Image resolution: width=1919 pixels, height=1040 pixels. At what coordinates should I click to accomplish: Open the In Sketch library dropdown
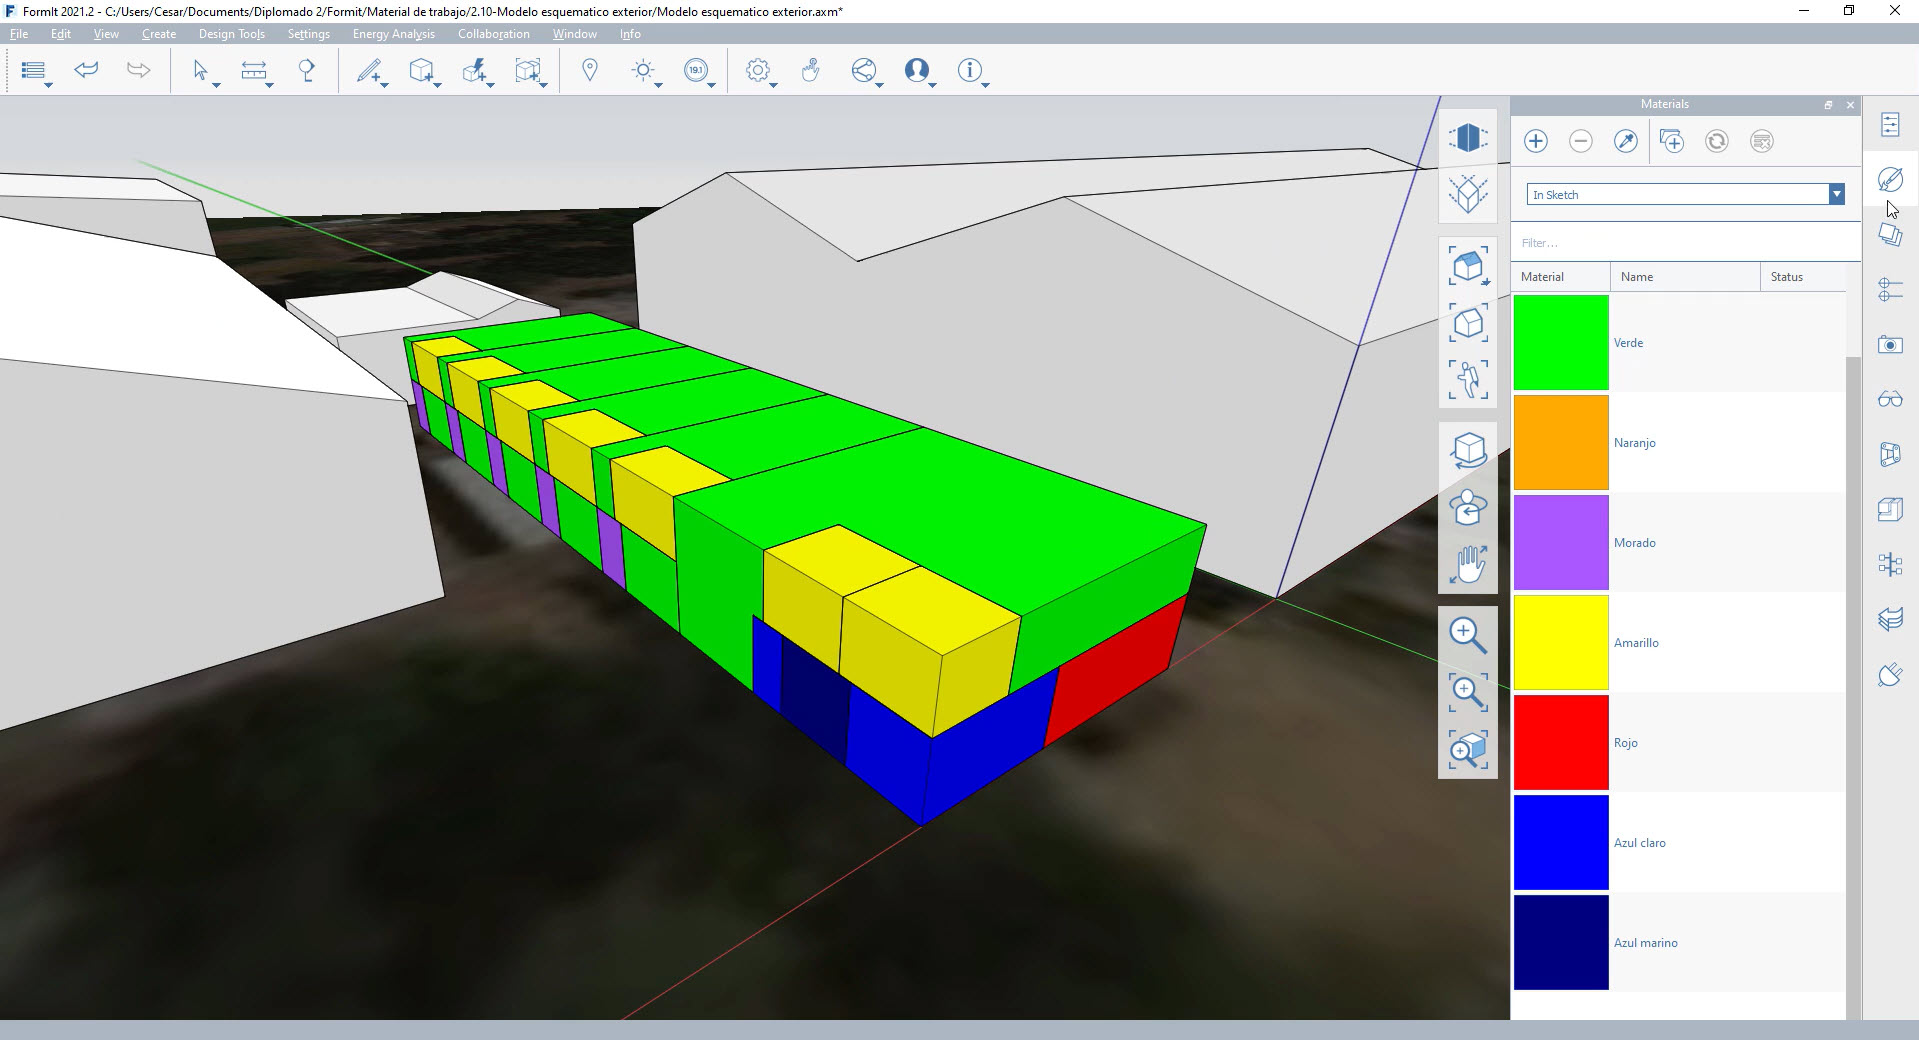(x=1836, y=195)
